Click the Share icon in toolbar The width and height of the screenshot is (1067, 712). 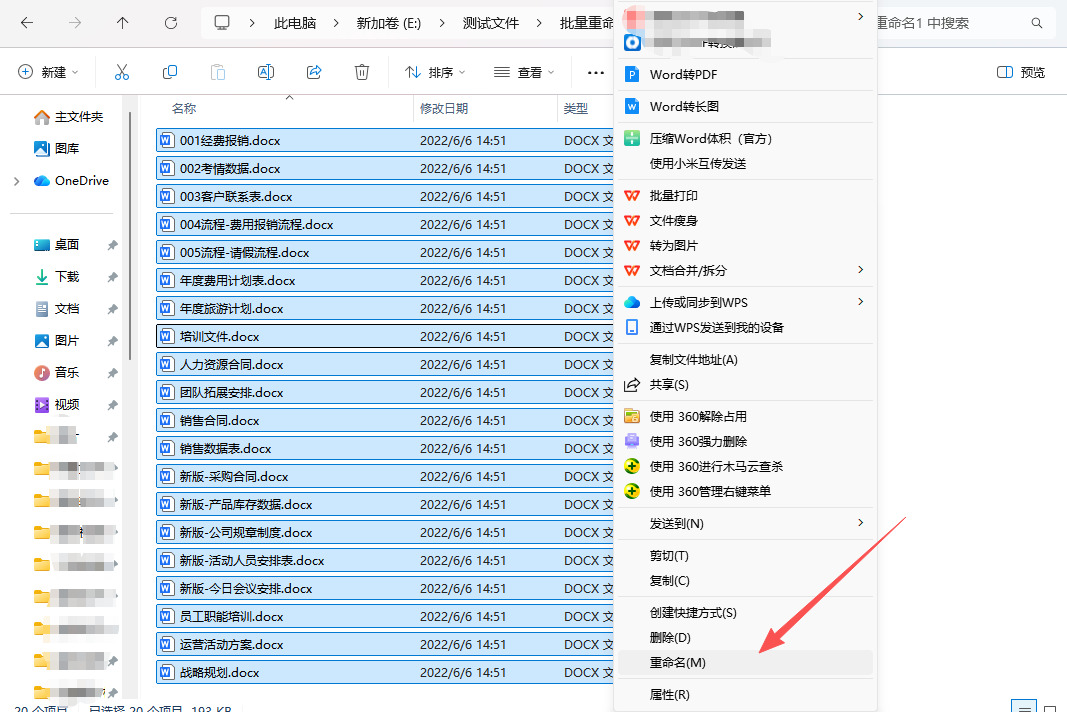[314, 72]
